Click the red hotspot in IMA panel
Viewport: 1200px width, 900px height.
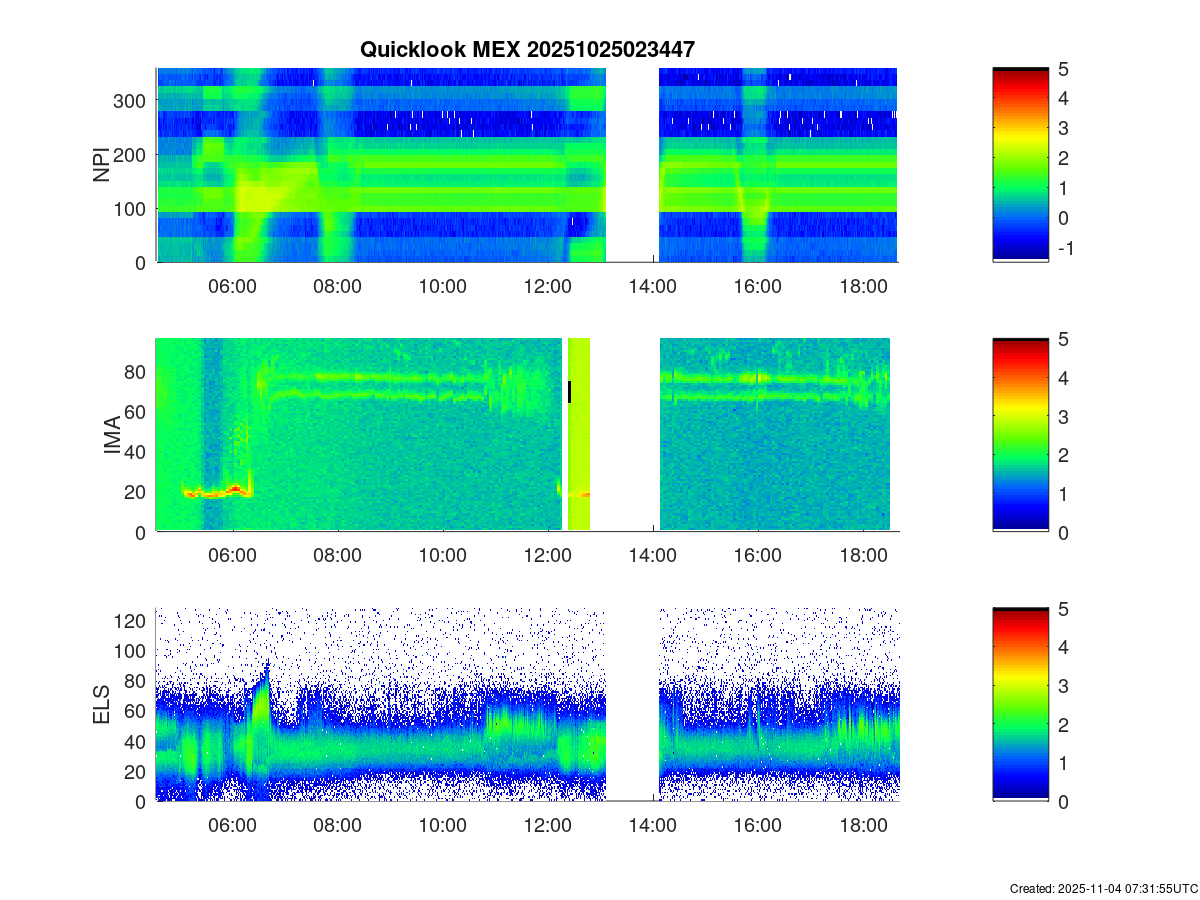235,489
